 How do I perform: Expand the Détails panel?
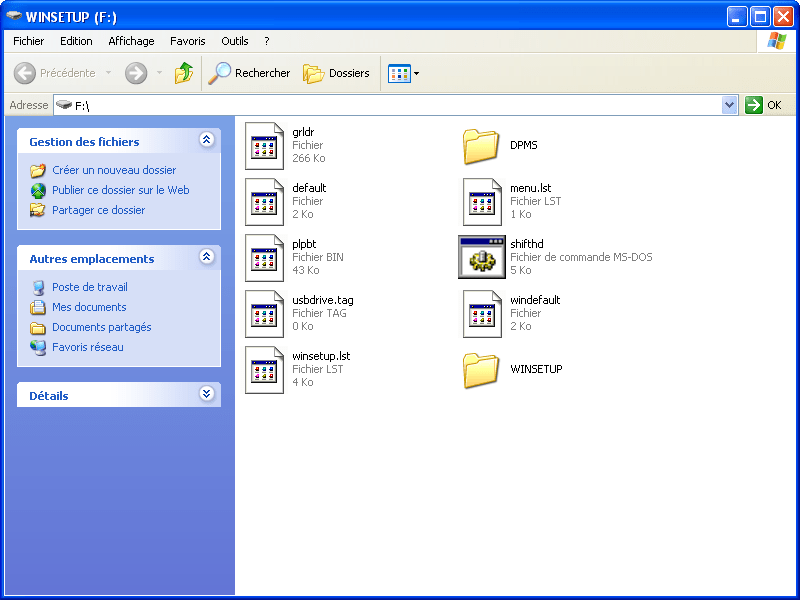[207, 393]
